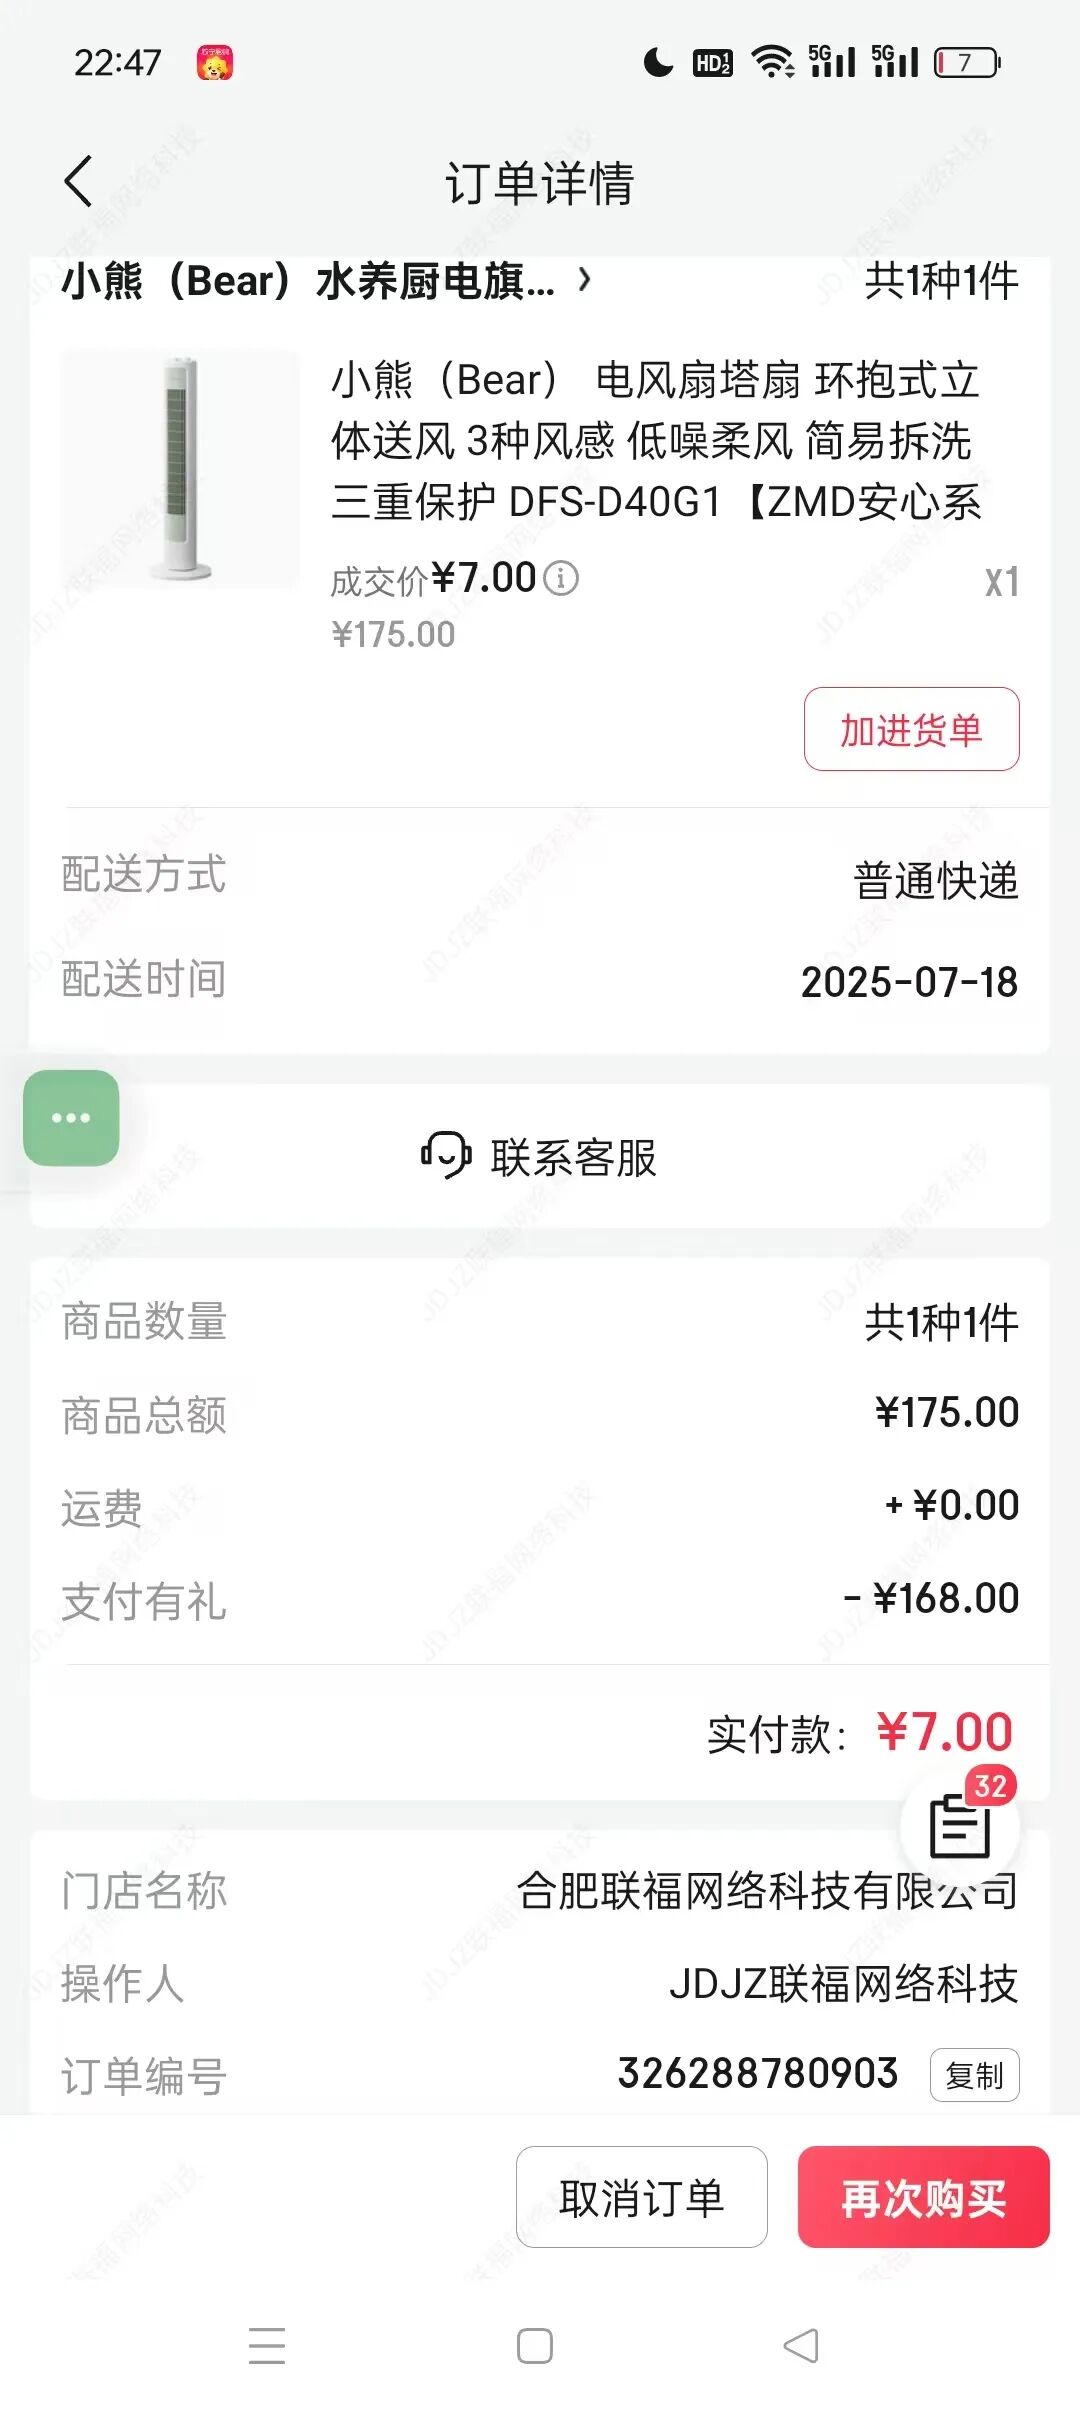Tap the red 再次购买 button
This screenshot has height=2412, width=1080.
coord(923,2197)
